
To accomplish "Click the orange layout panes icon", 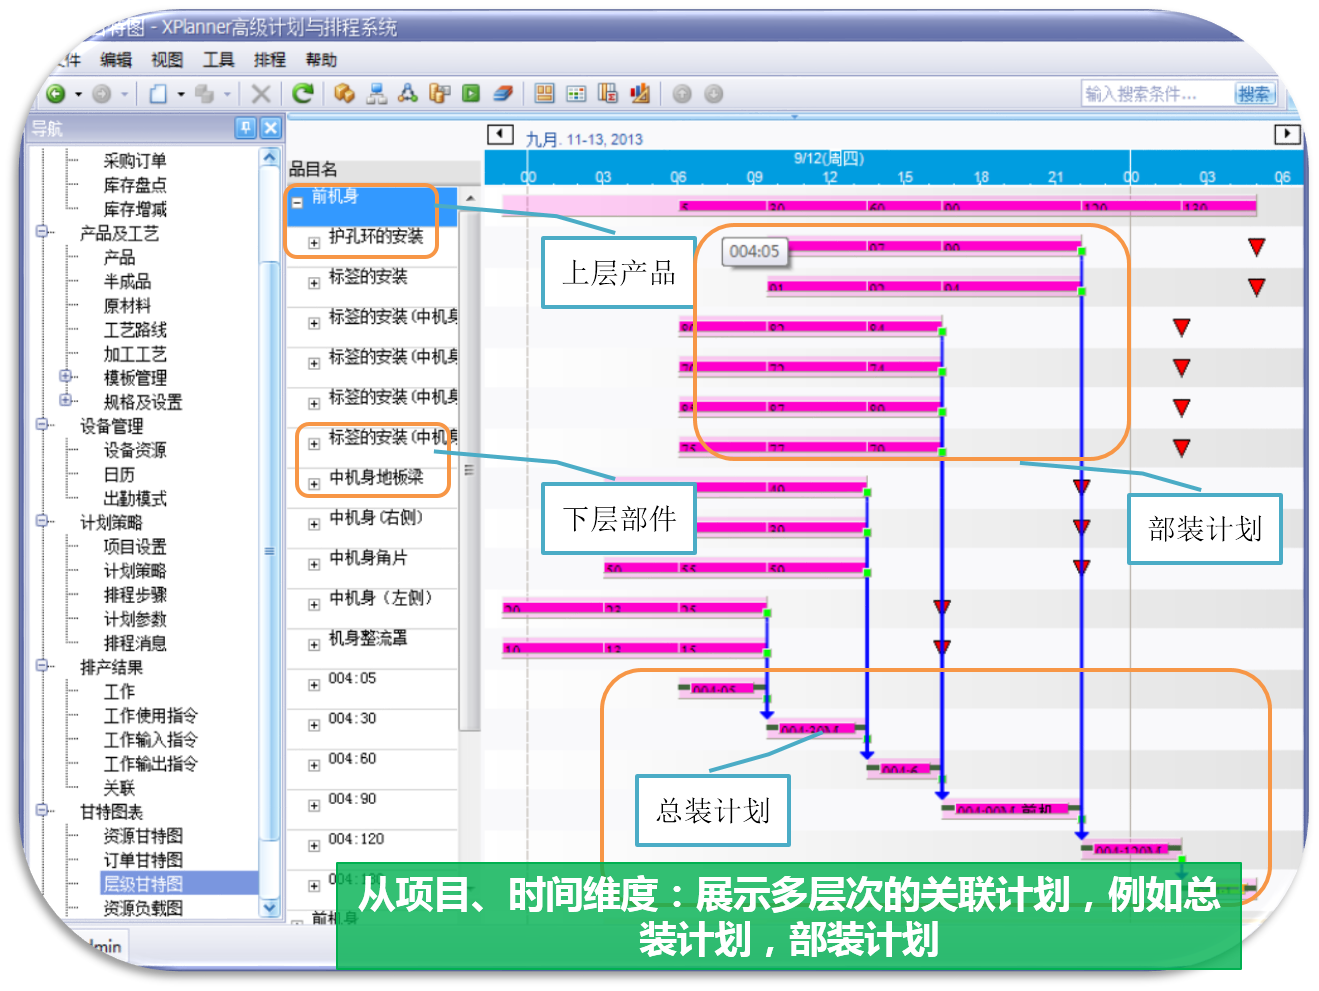I will click(x=544, y=93).
